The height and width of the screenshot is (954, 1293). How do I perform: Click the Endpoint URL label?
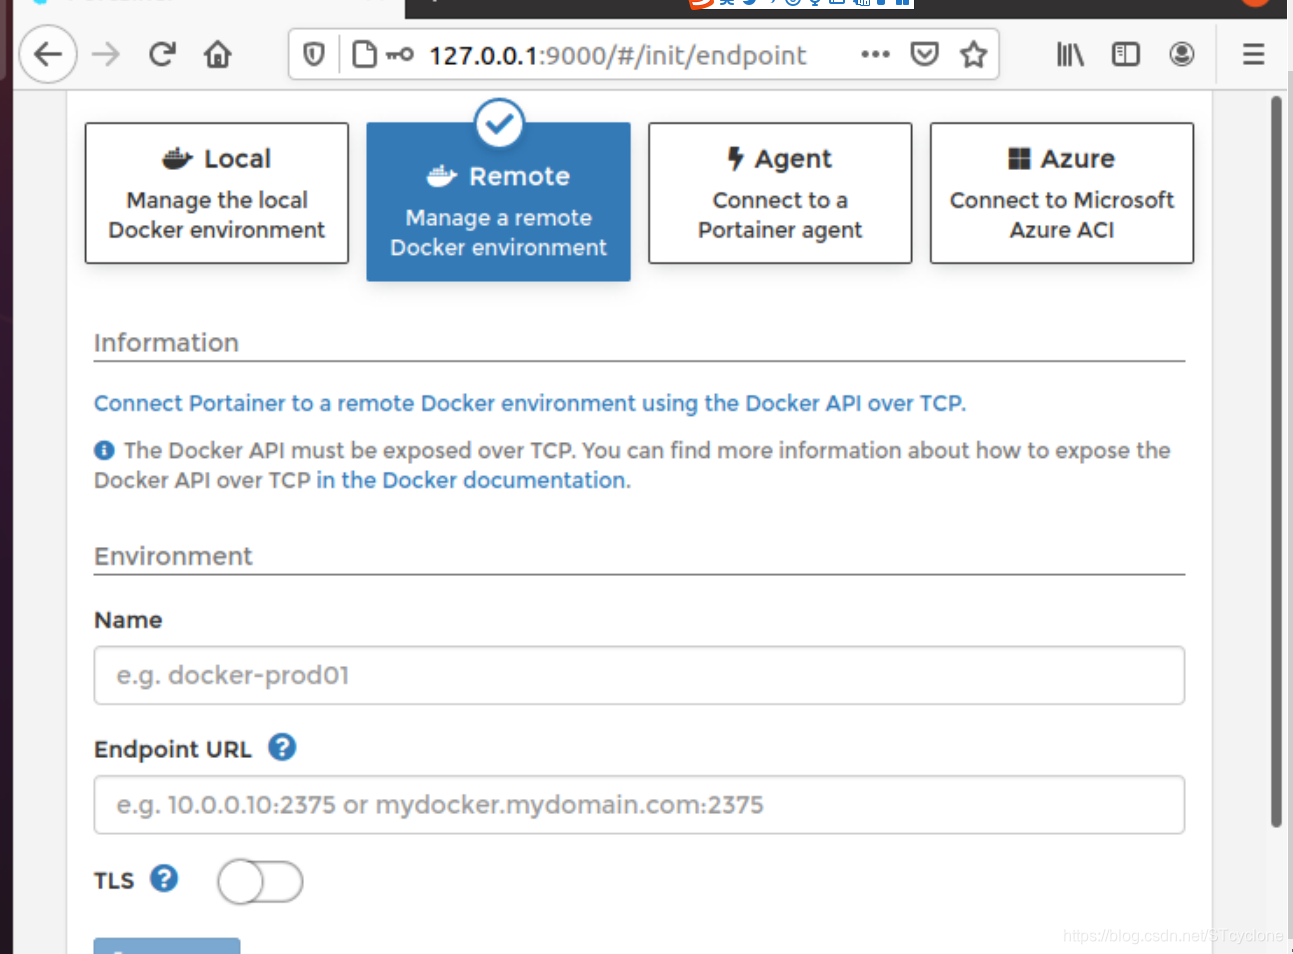(173, 749)
